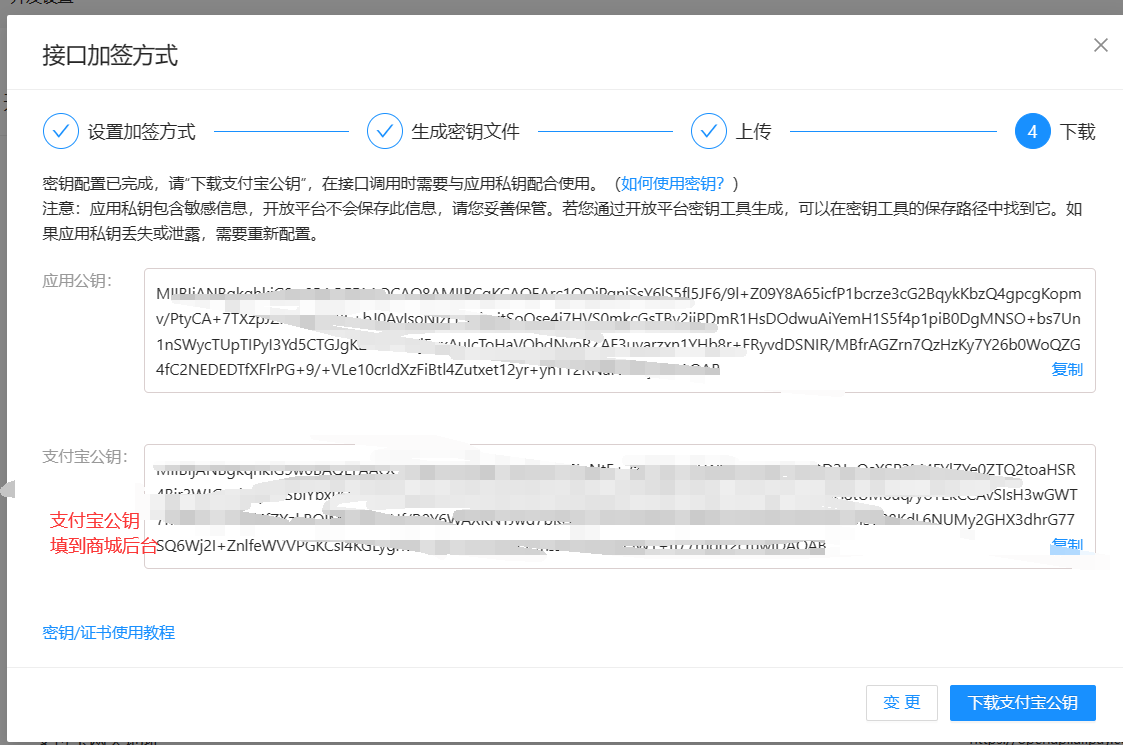
Task: Click the step 4 下载 circle icon
Action: 1032,131
